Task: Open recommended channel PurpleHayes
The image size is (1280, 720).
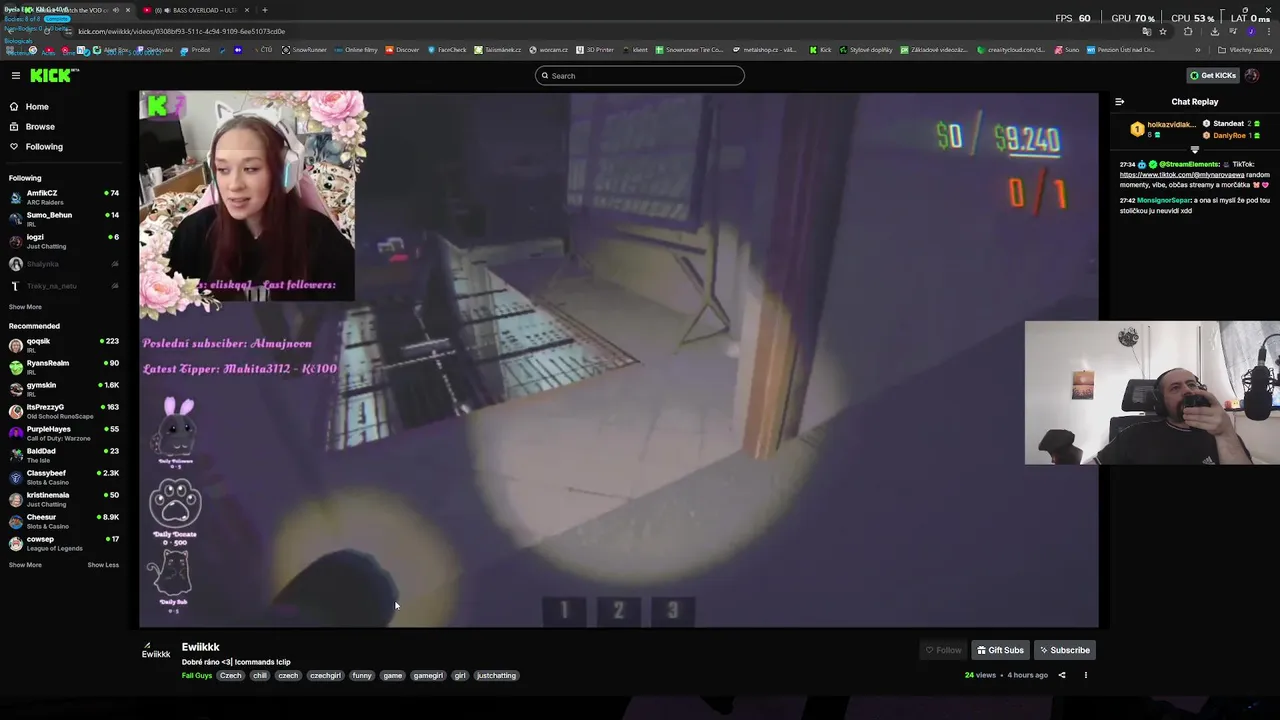Action: (x=64, y=433)
